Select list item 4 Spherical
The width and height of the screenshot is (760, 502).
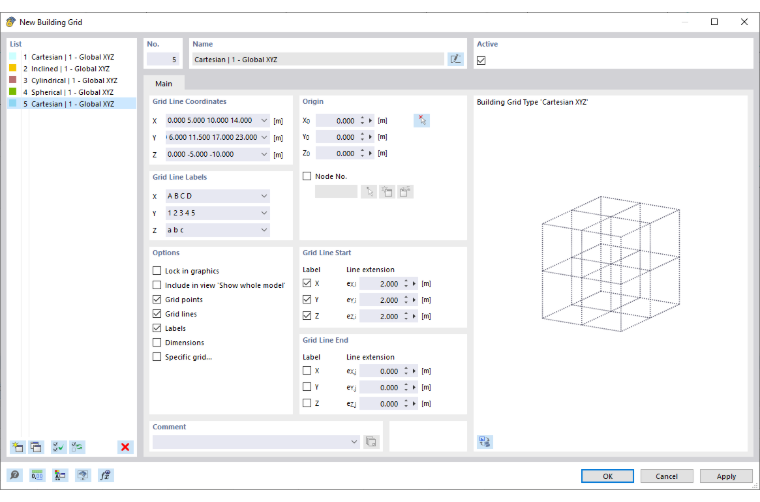72,92
